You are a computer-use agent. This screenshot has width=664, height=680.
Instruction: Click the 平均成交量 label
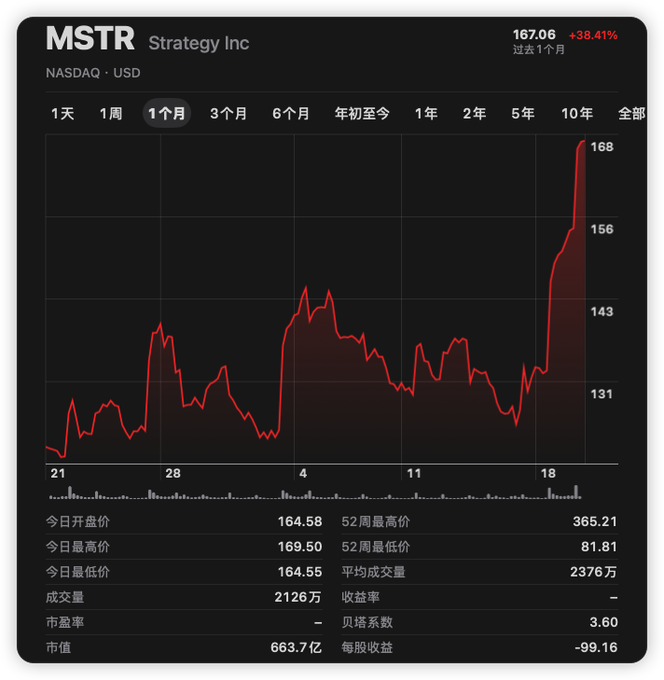373,572
